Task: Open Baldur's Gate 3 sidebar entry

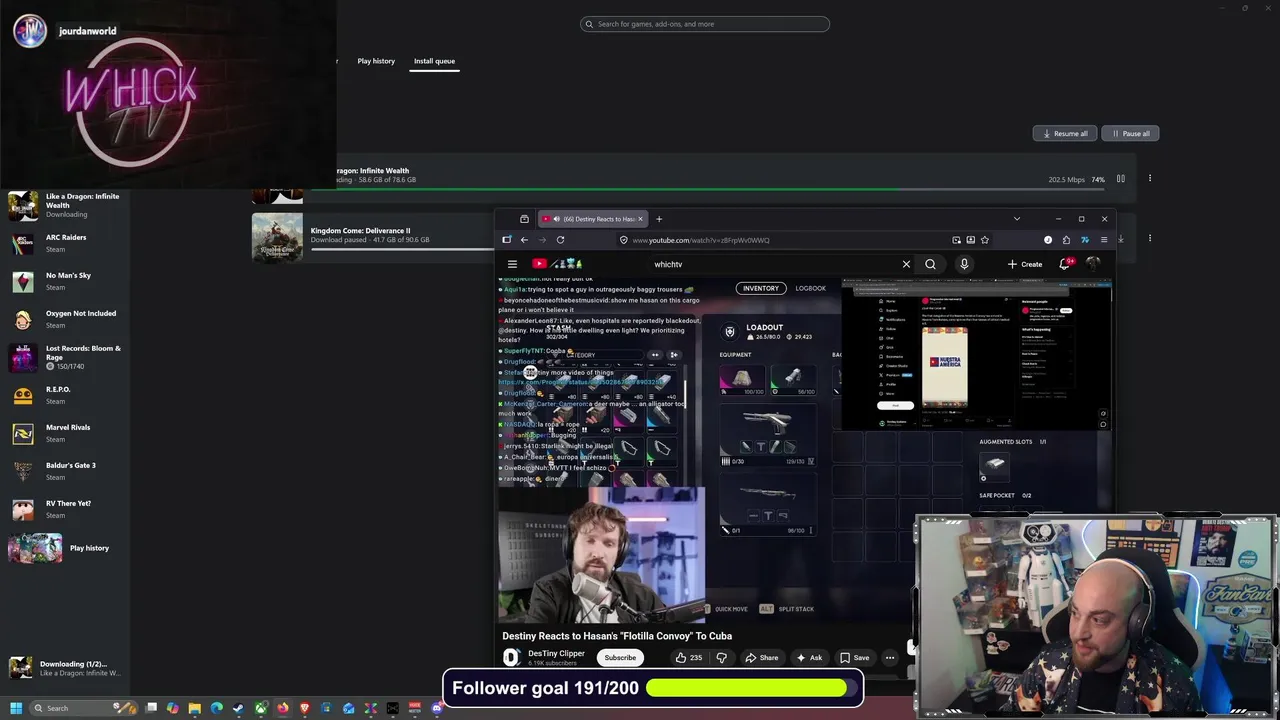Action: [65, 471]
